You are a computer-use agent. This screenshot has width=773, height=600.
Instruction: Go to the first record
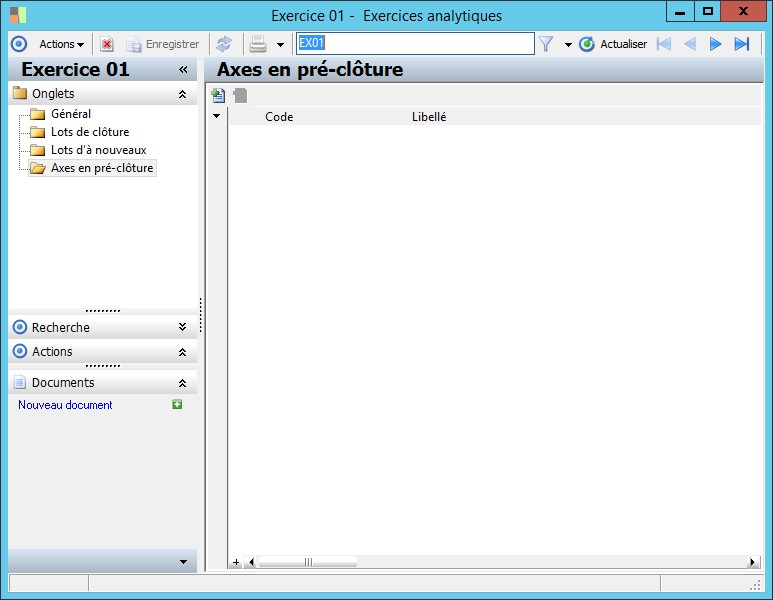coord(664,44)
